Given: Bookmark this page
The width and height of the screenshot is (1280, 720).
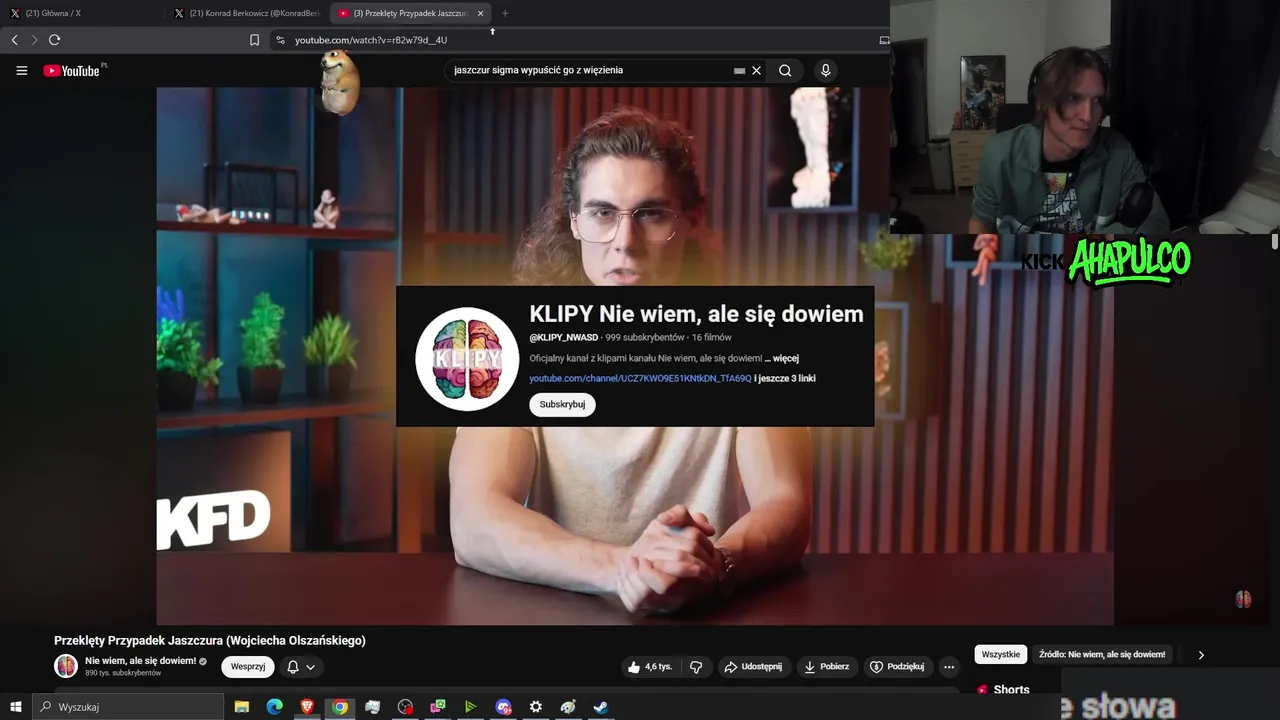Looking at the screenshot, I should [254, 40].
